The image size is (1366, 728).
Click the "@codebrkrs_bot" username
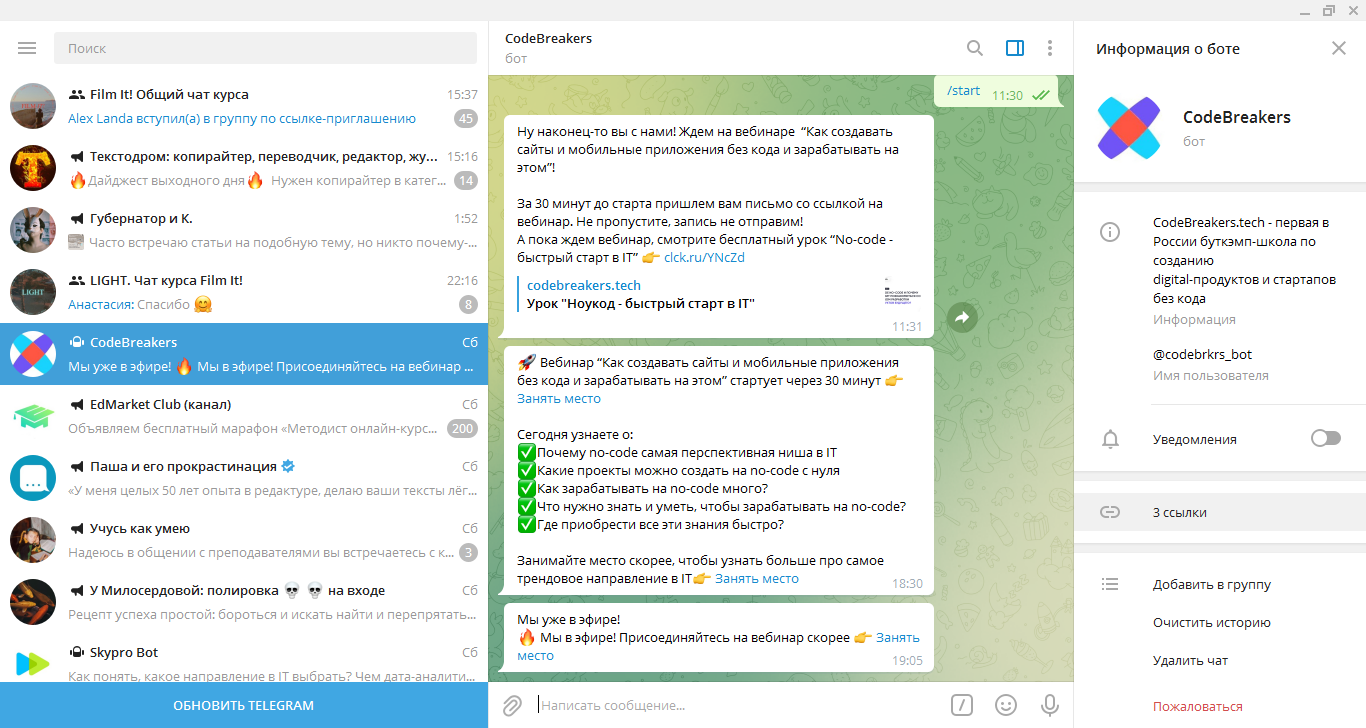point(1202,354)
